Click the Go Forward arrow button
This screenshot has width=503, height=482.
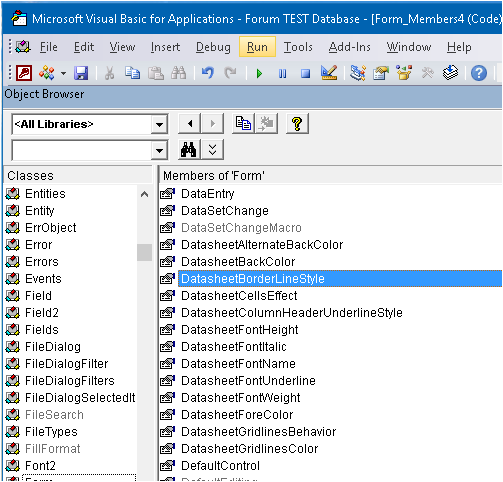pos(212,124)
